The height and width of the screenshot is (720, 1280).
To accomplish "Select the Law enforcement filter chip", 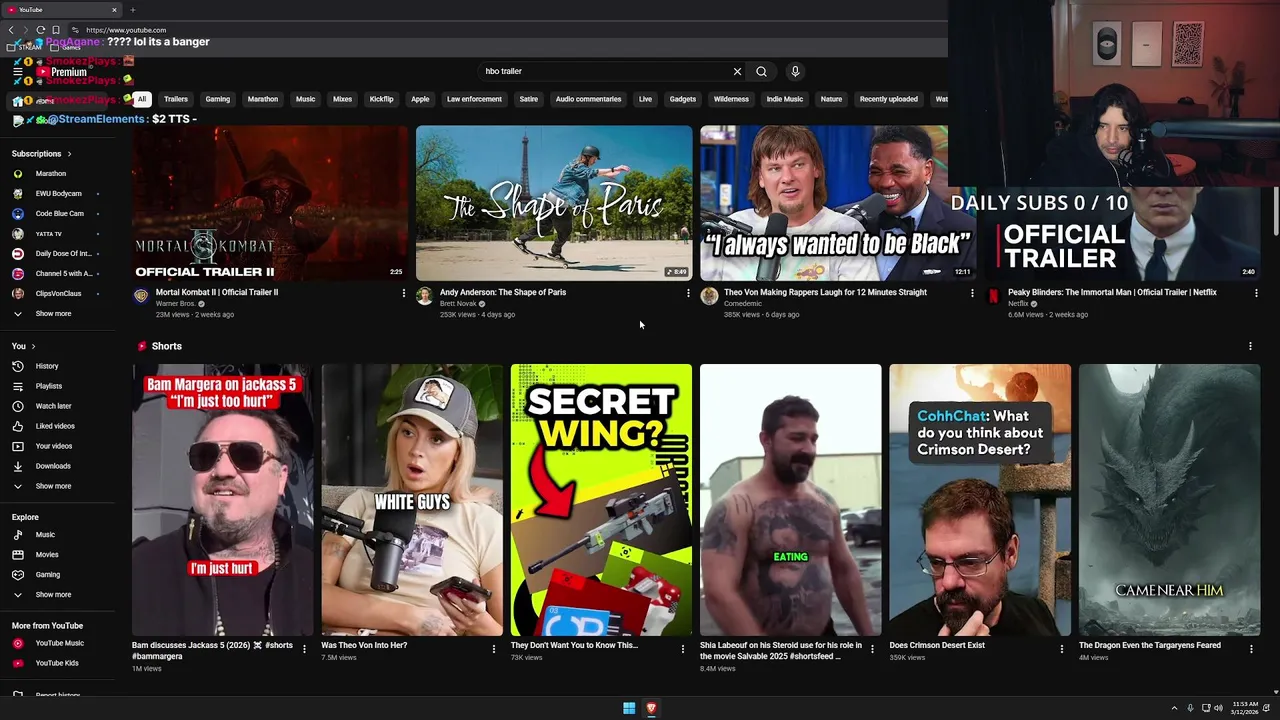I will point(474,99).
